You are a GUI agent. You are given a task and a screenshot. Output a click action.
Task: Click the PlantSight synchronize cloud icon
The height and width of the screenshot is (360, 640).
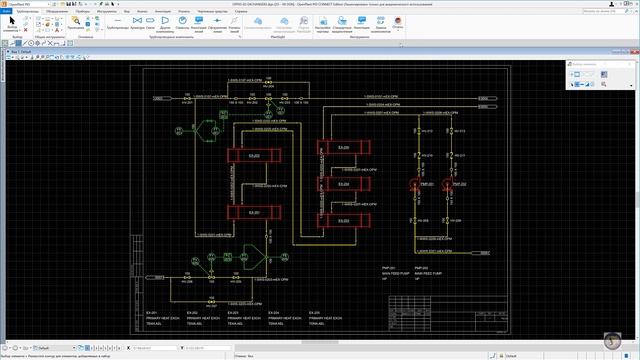258,20
